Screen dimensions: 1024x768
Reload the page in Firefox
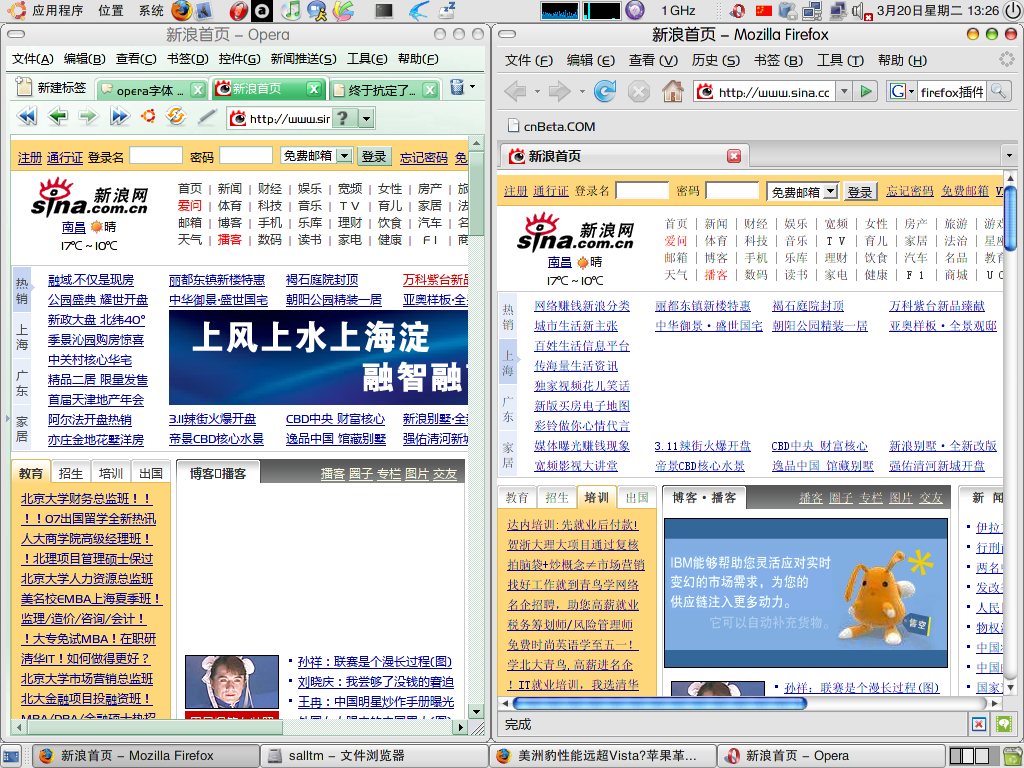605,91
